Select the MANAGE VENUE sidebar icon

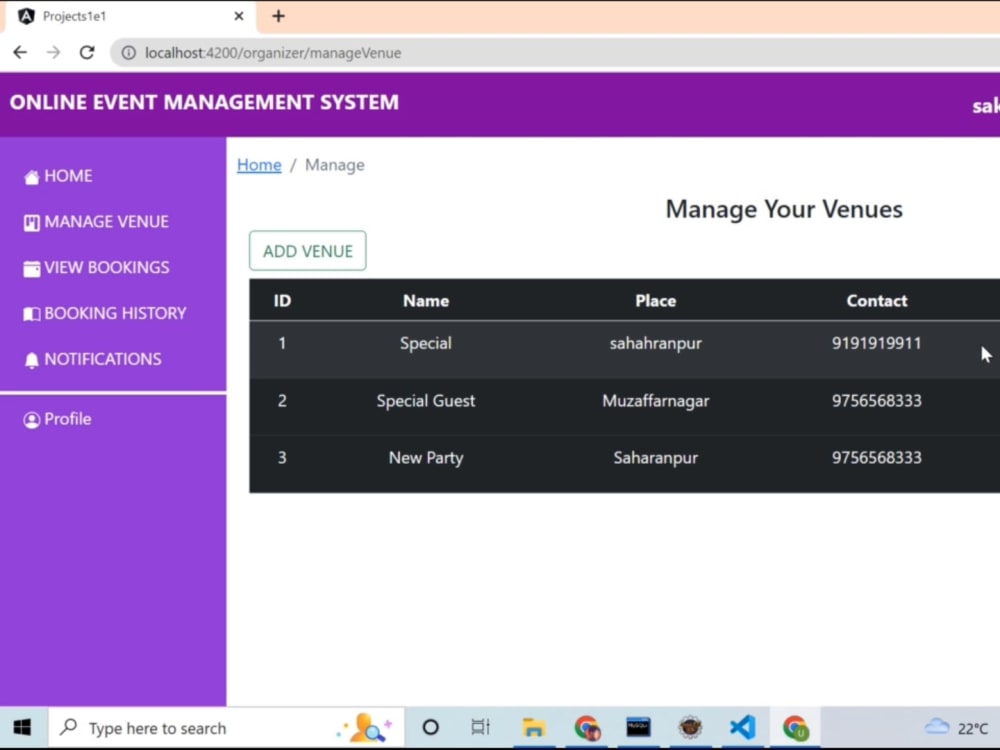[x=31, y=221]
